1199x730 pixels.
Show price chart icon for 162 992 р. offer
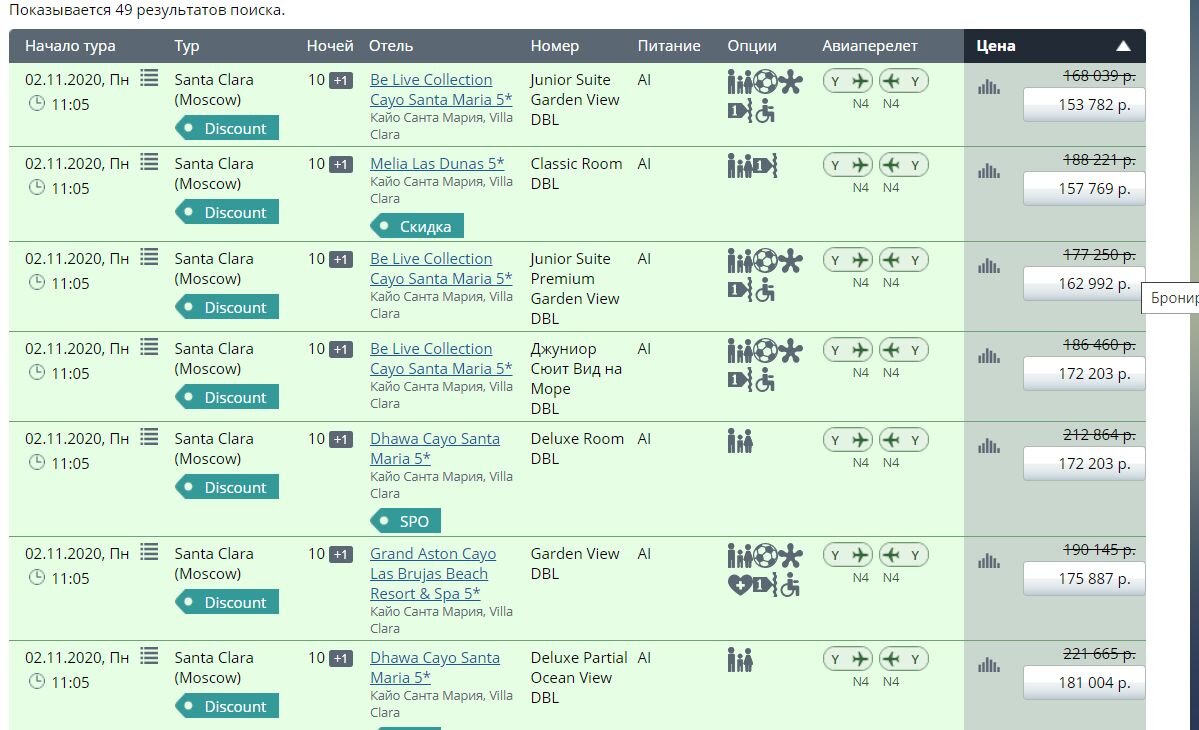(x=989, y=266)
